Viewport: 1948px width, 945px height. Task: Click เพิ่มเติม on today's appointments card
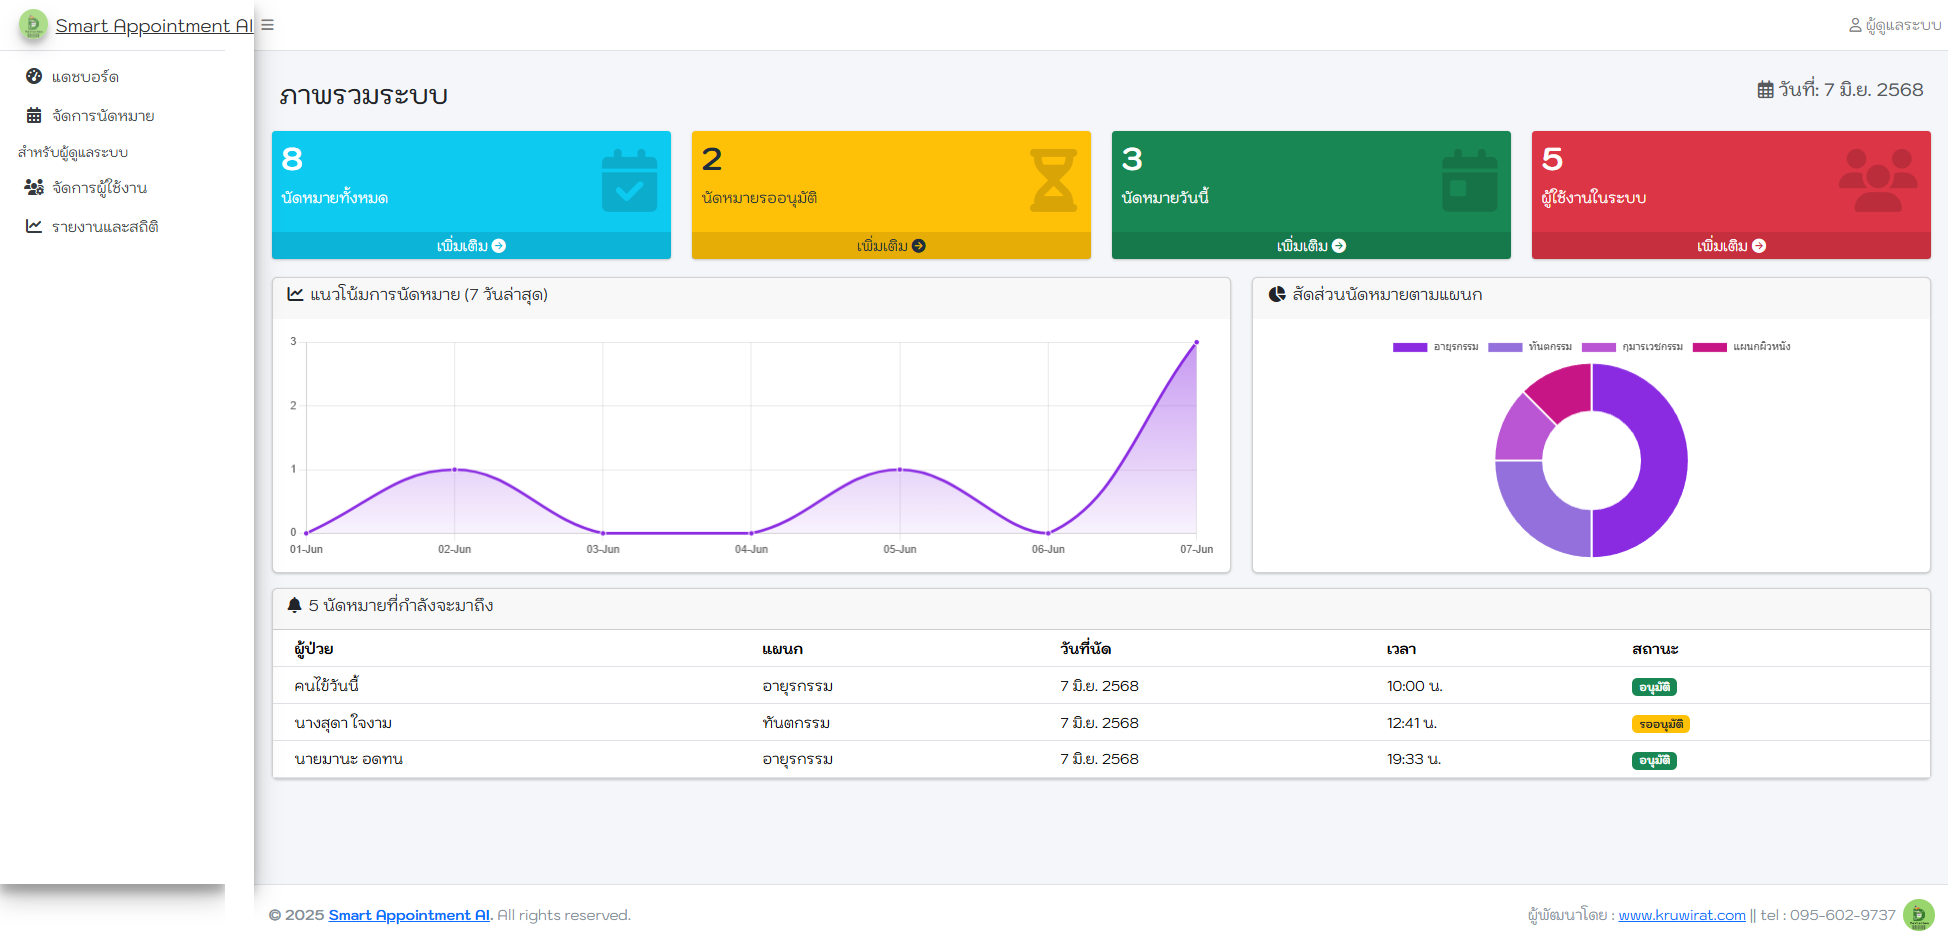pos(1311,246)
